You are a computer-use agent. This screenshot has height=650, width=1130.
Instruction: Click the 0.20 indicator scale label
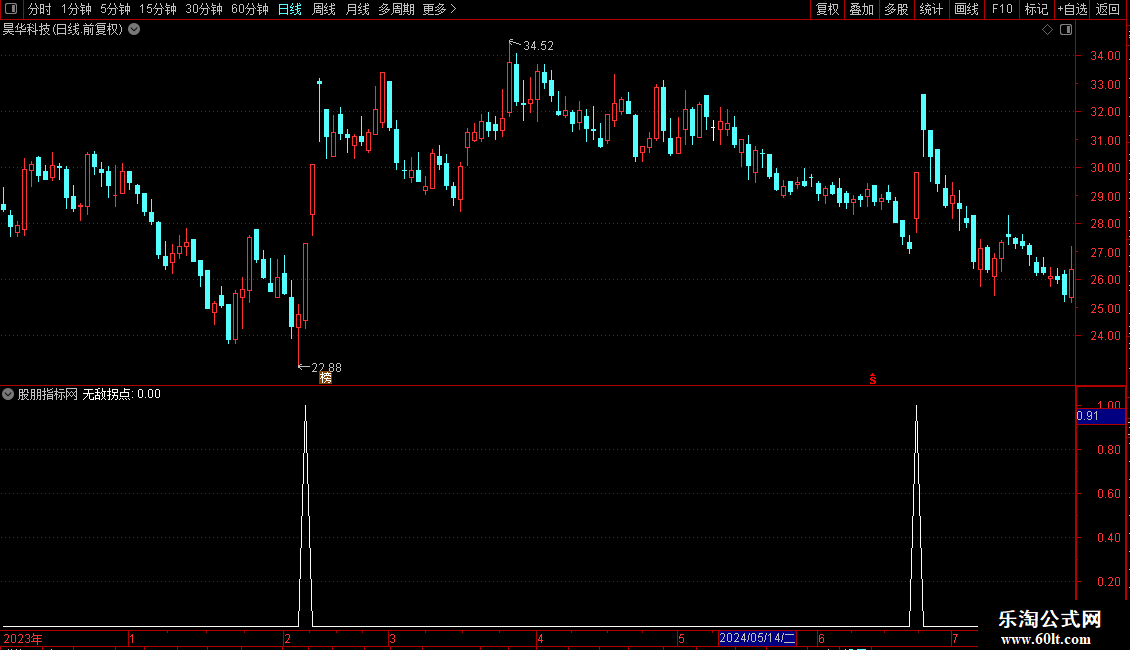pos(1108,582)
